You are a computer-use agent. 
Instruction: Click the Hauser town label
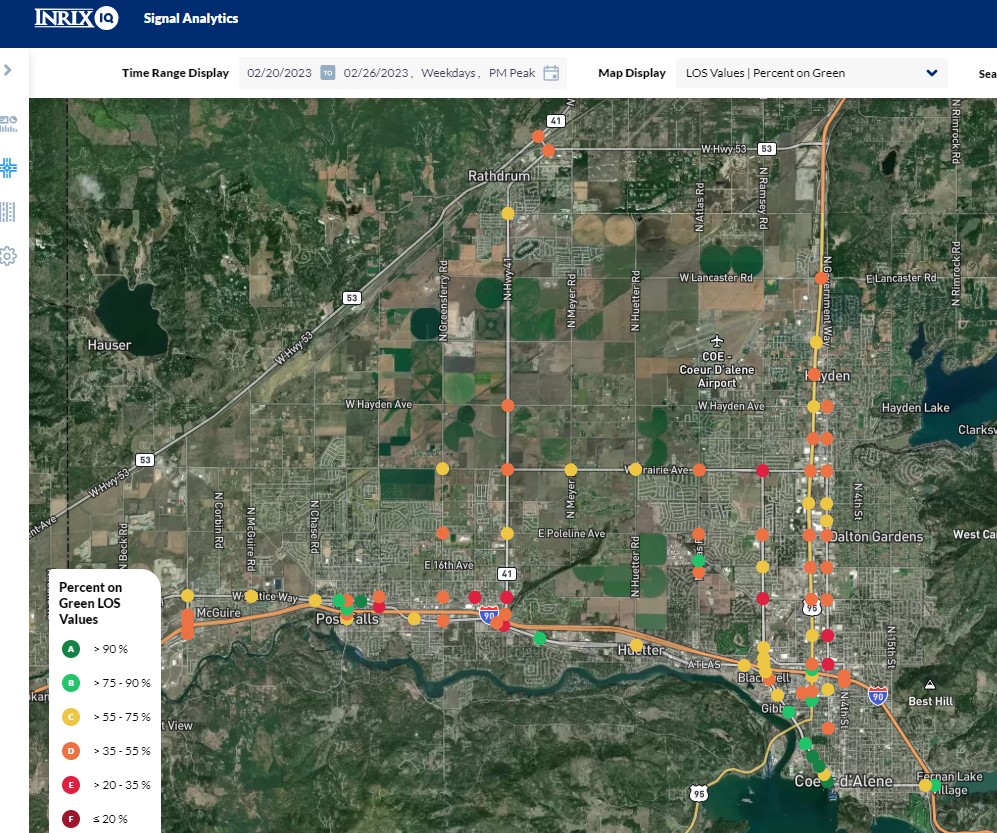pyautogui.click(x=109, y=345)
